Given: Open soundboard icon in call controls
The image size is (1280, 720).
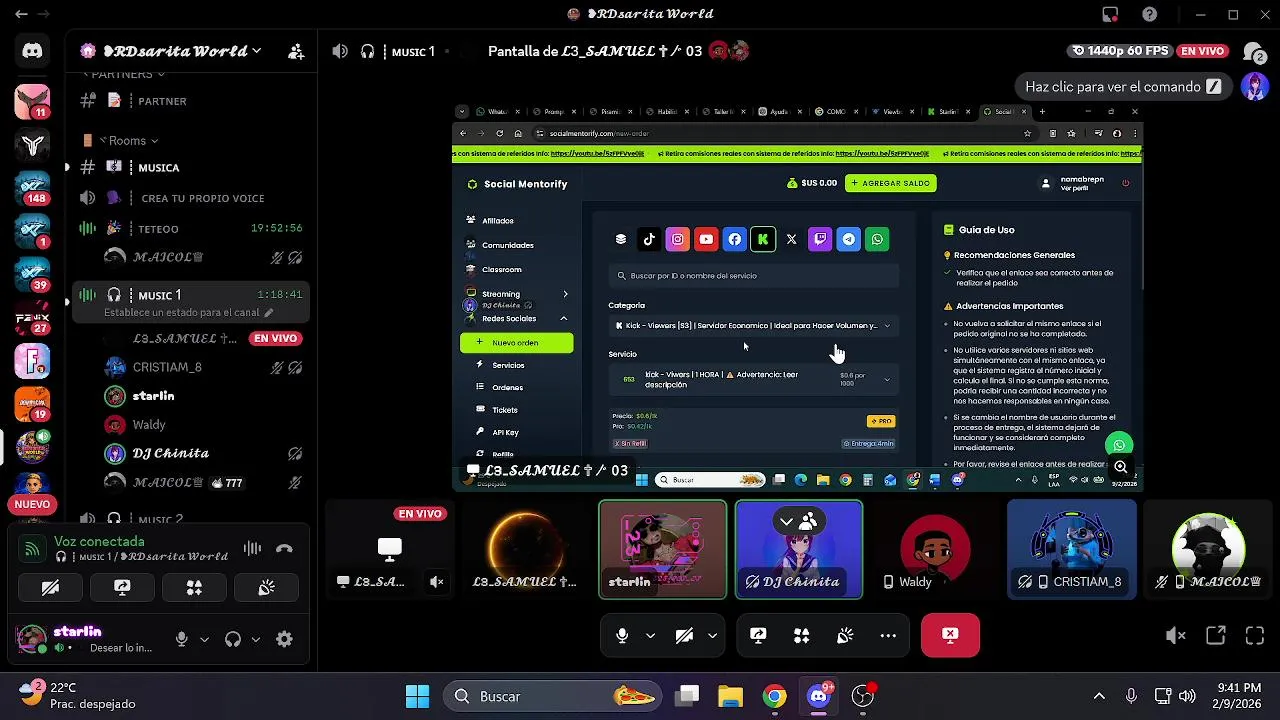Looking at the screenshot, I should (845, 635).
